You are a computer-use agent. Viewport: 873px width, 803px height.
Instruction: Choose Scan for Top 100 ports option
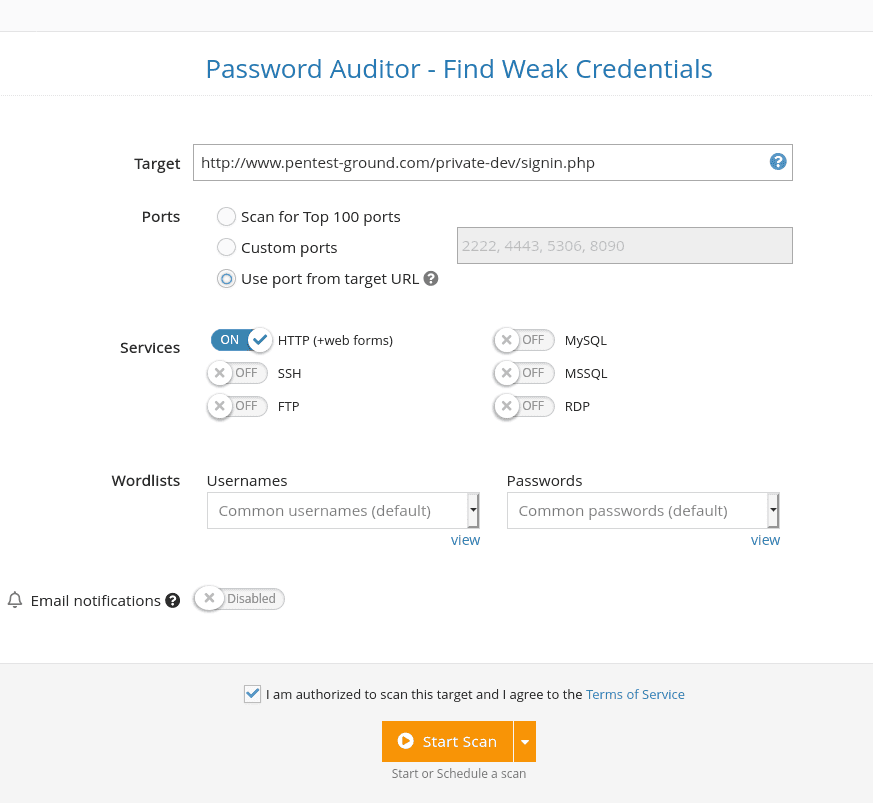point(226,216)
